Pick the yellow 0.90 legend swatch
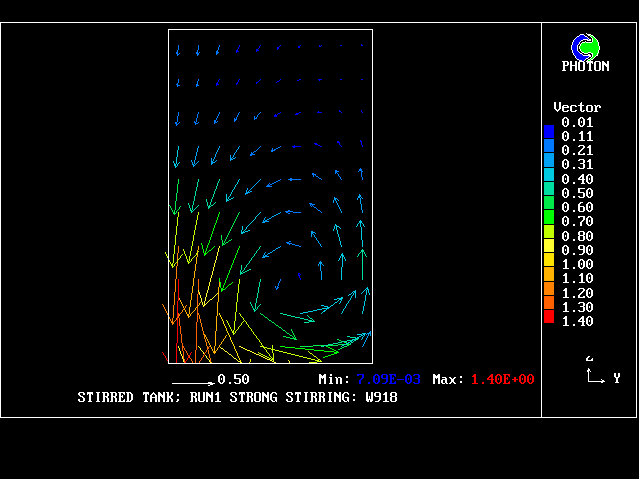The image size is (639, 479). click(548, 246)
